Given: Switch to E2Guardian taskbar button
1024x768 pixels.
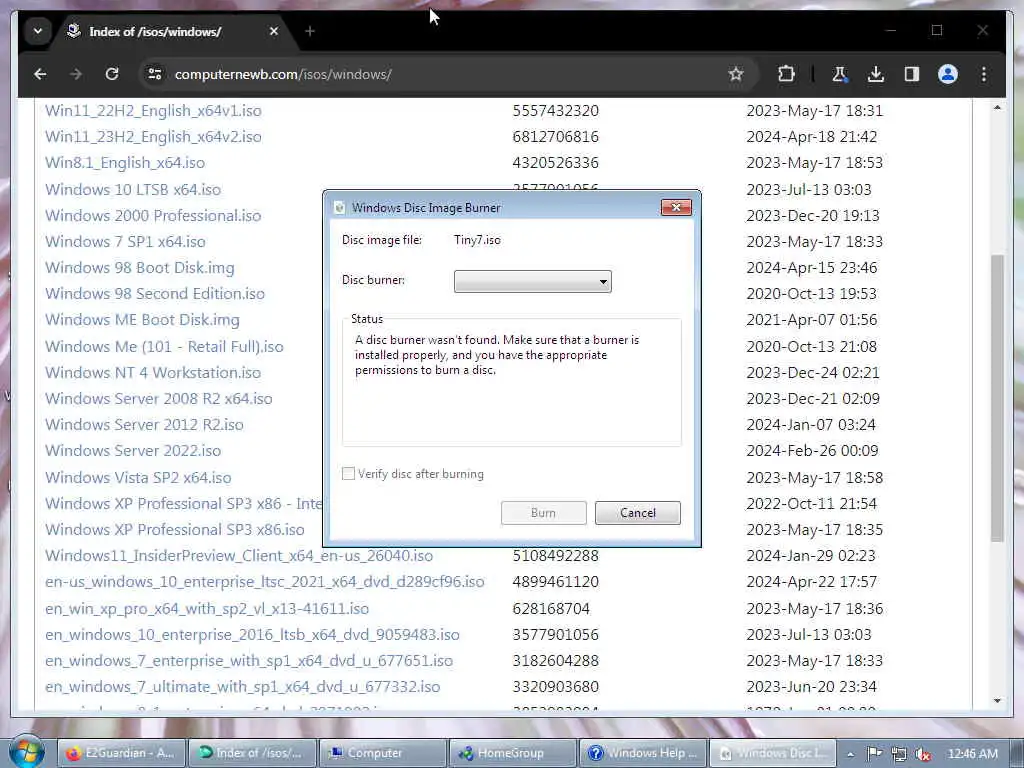Looking at the screenshot, I should click(x=121, y=753).
